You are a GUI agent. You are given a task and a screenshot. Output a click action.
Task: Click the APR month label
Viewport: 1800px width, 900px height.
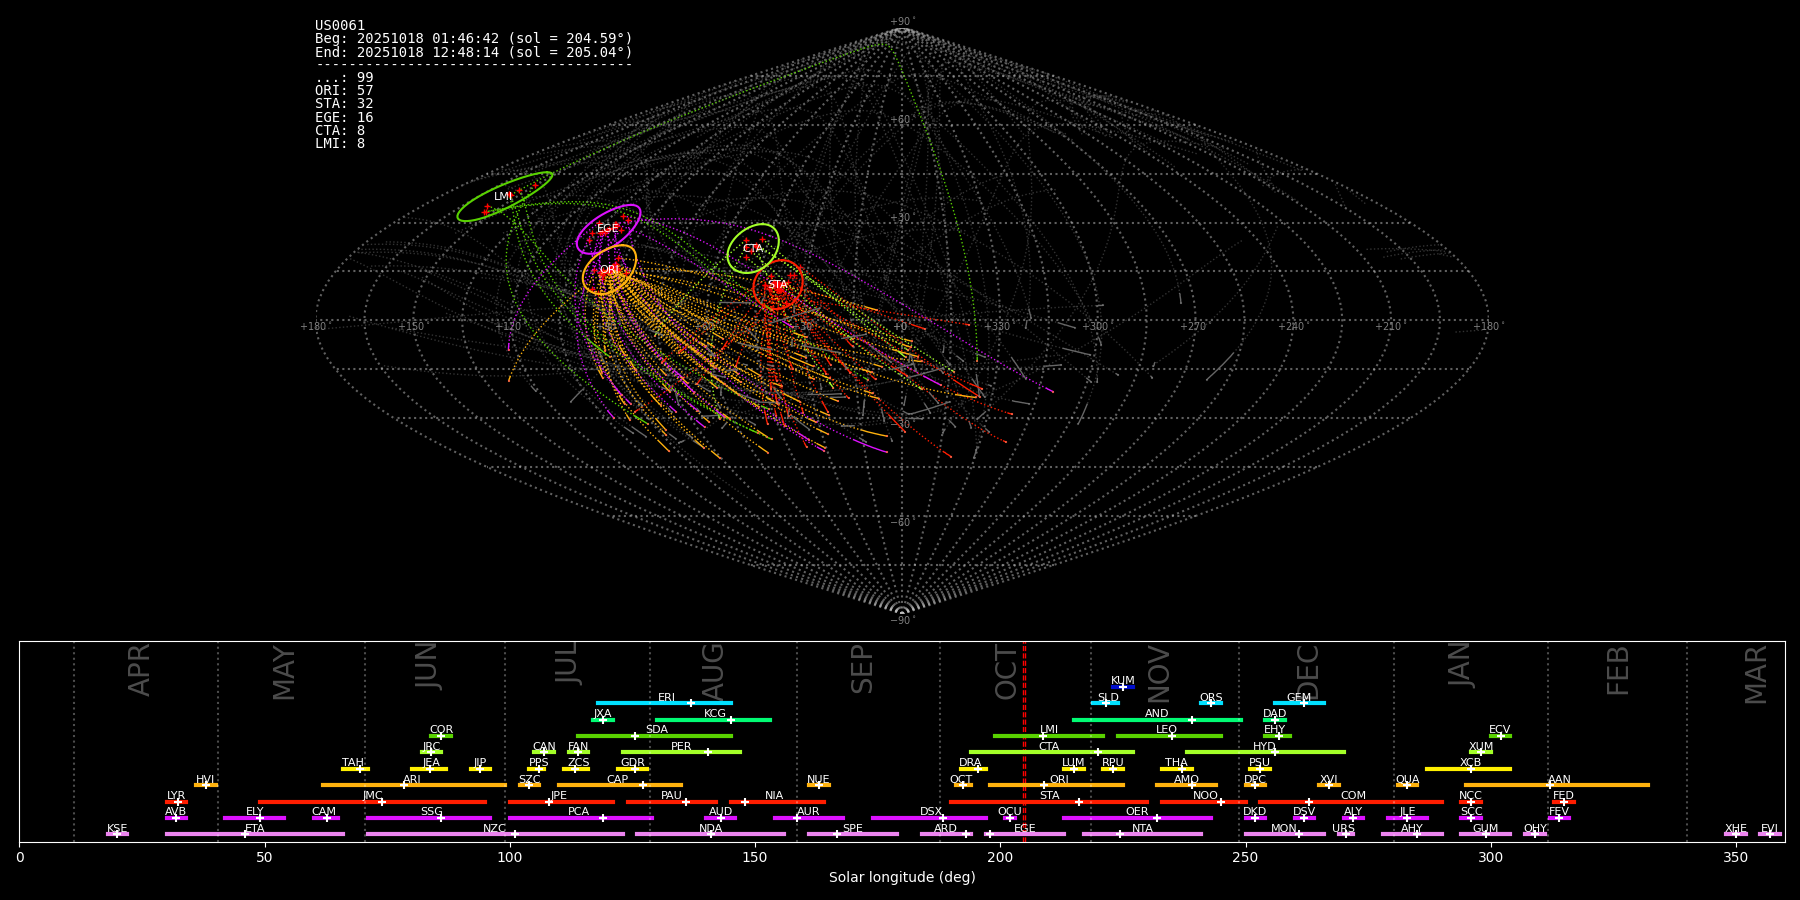pos(139,670)
